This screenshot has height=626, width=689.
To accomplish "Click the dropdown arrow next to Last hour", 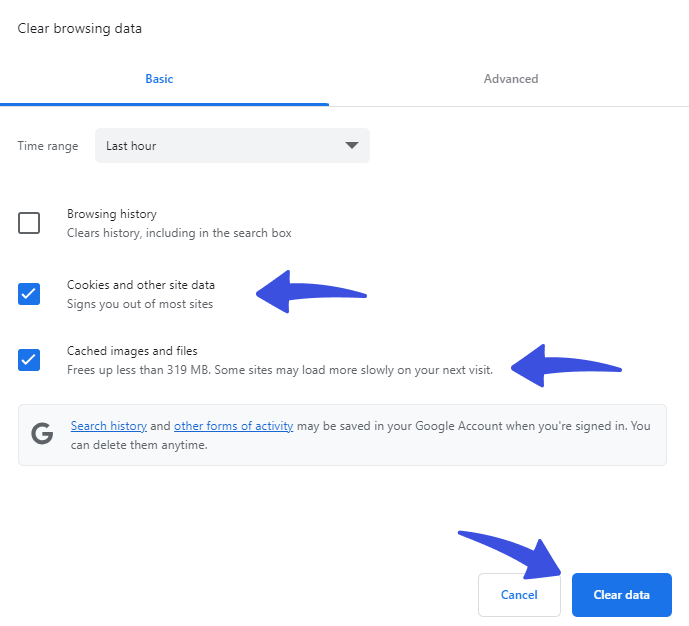I will [352, 145].
